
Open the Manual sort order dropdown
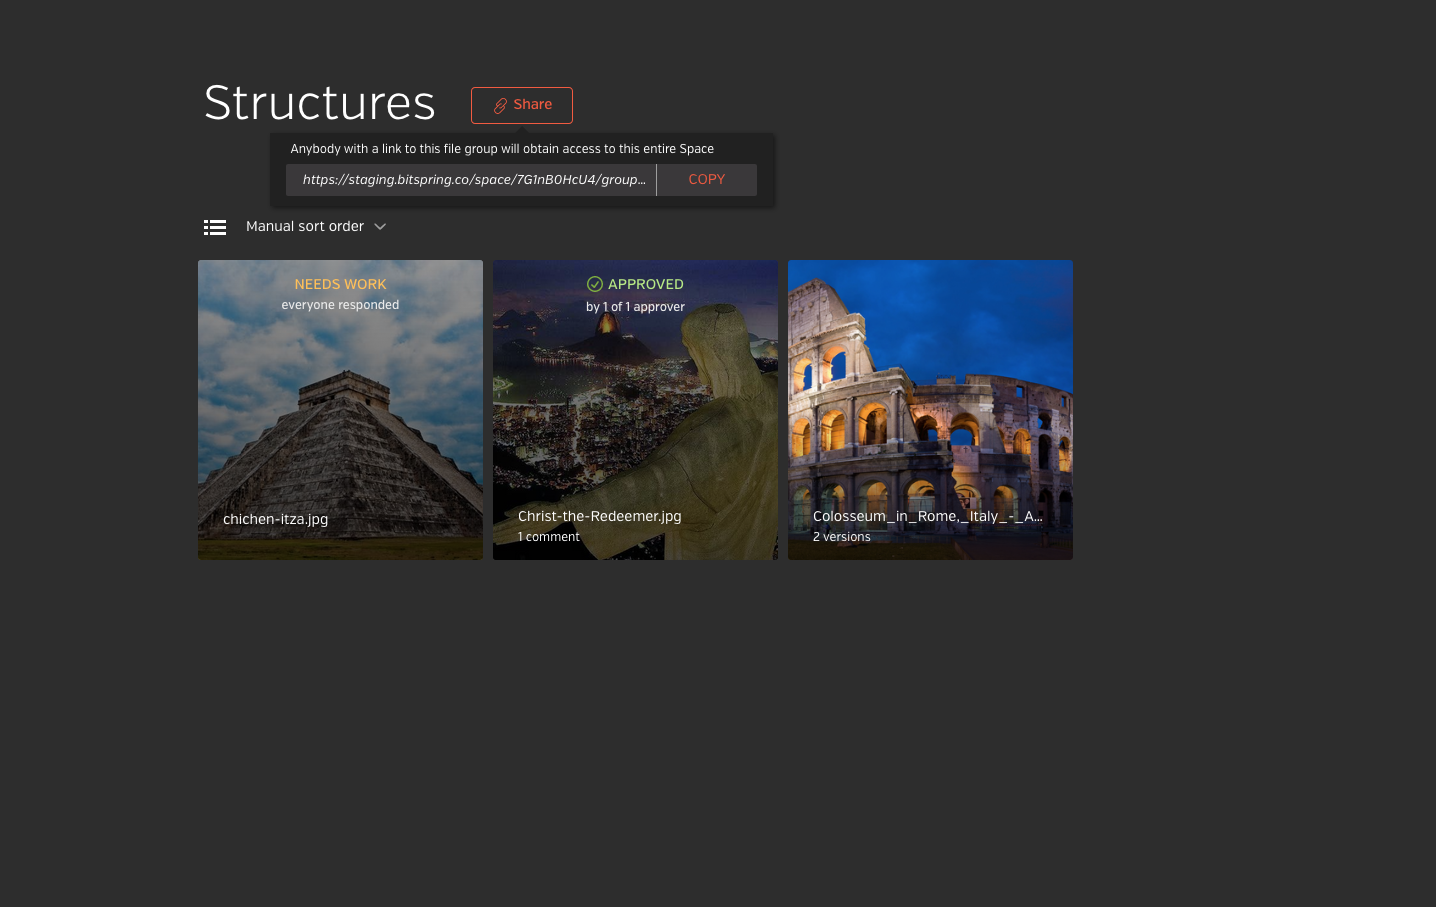316,227
